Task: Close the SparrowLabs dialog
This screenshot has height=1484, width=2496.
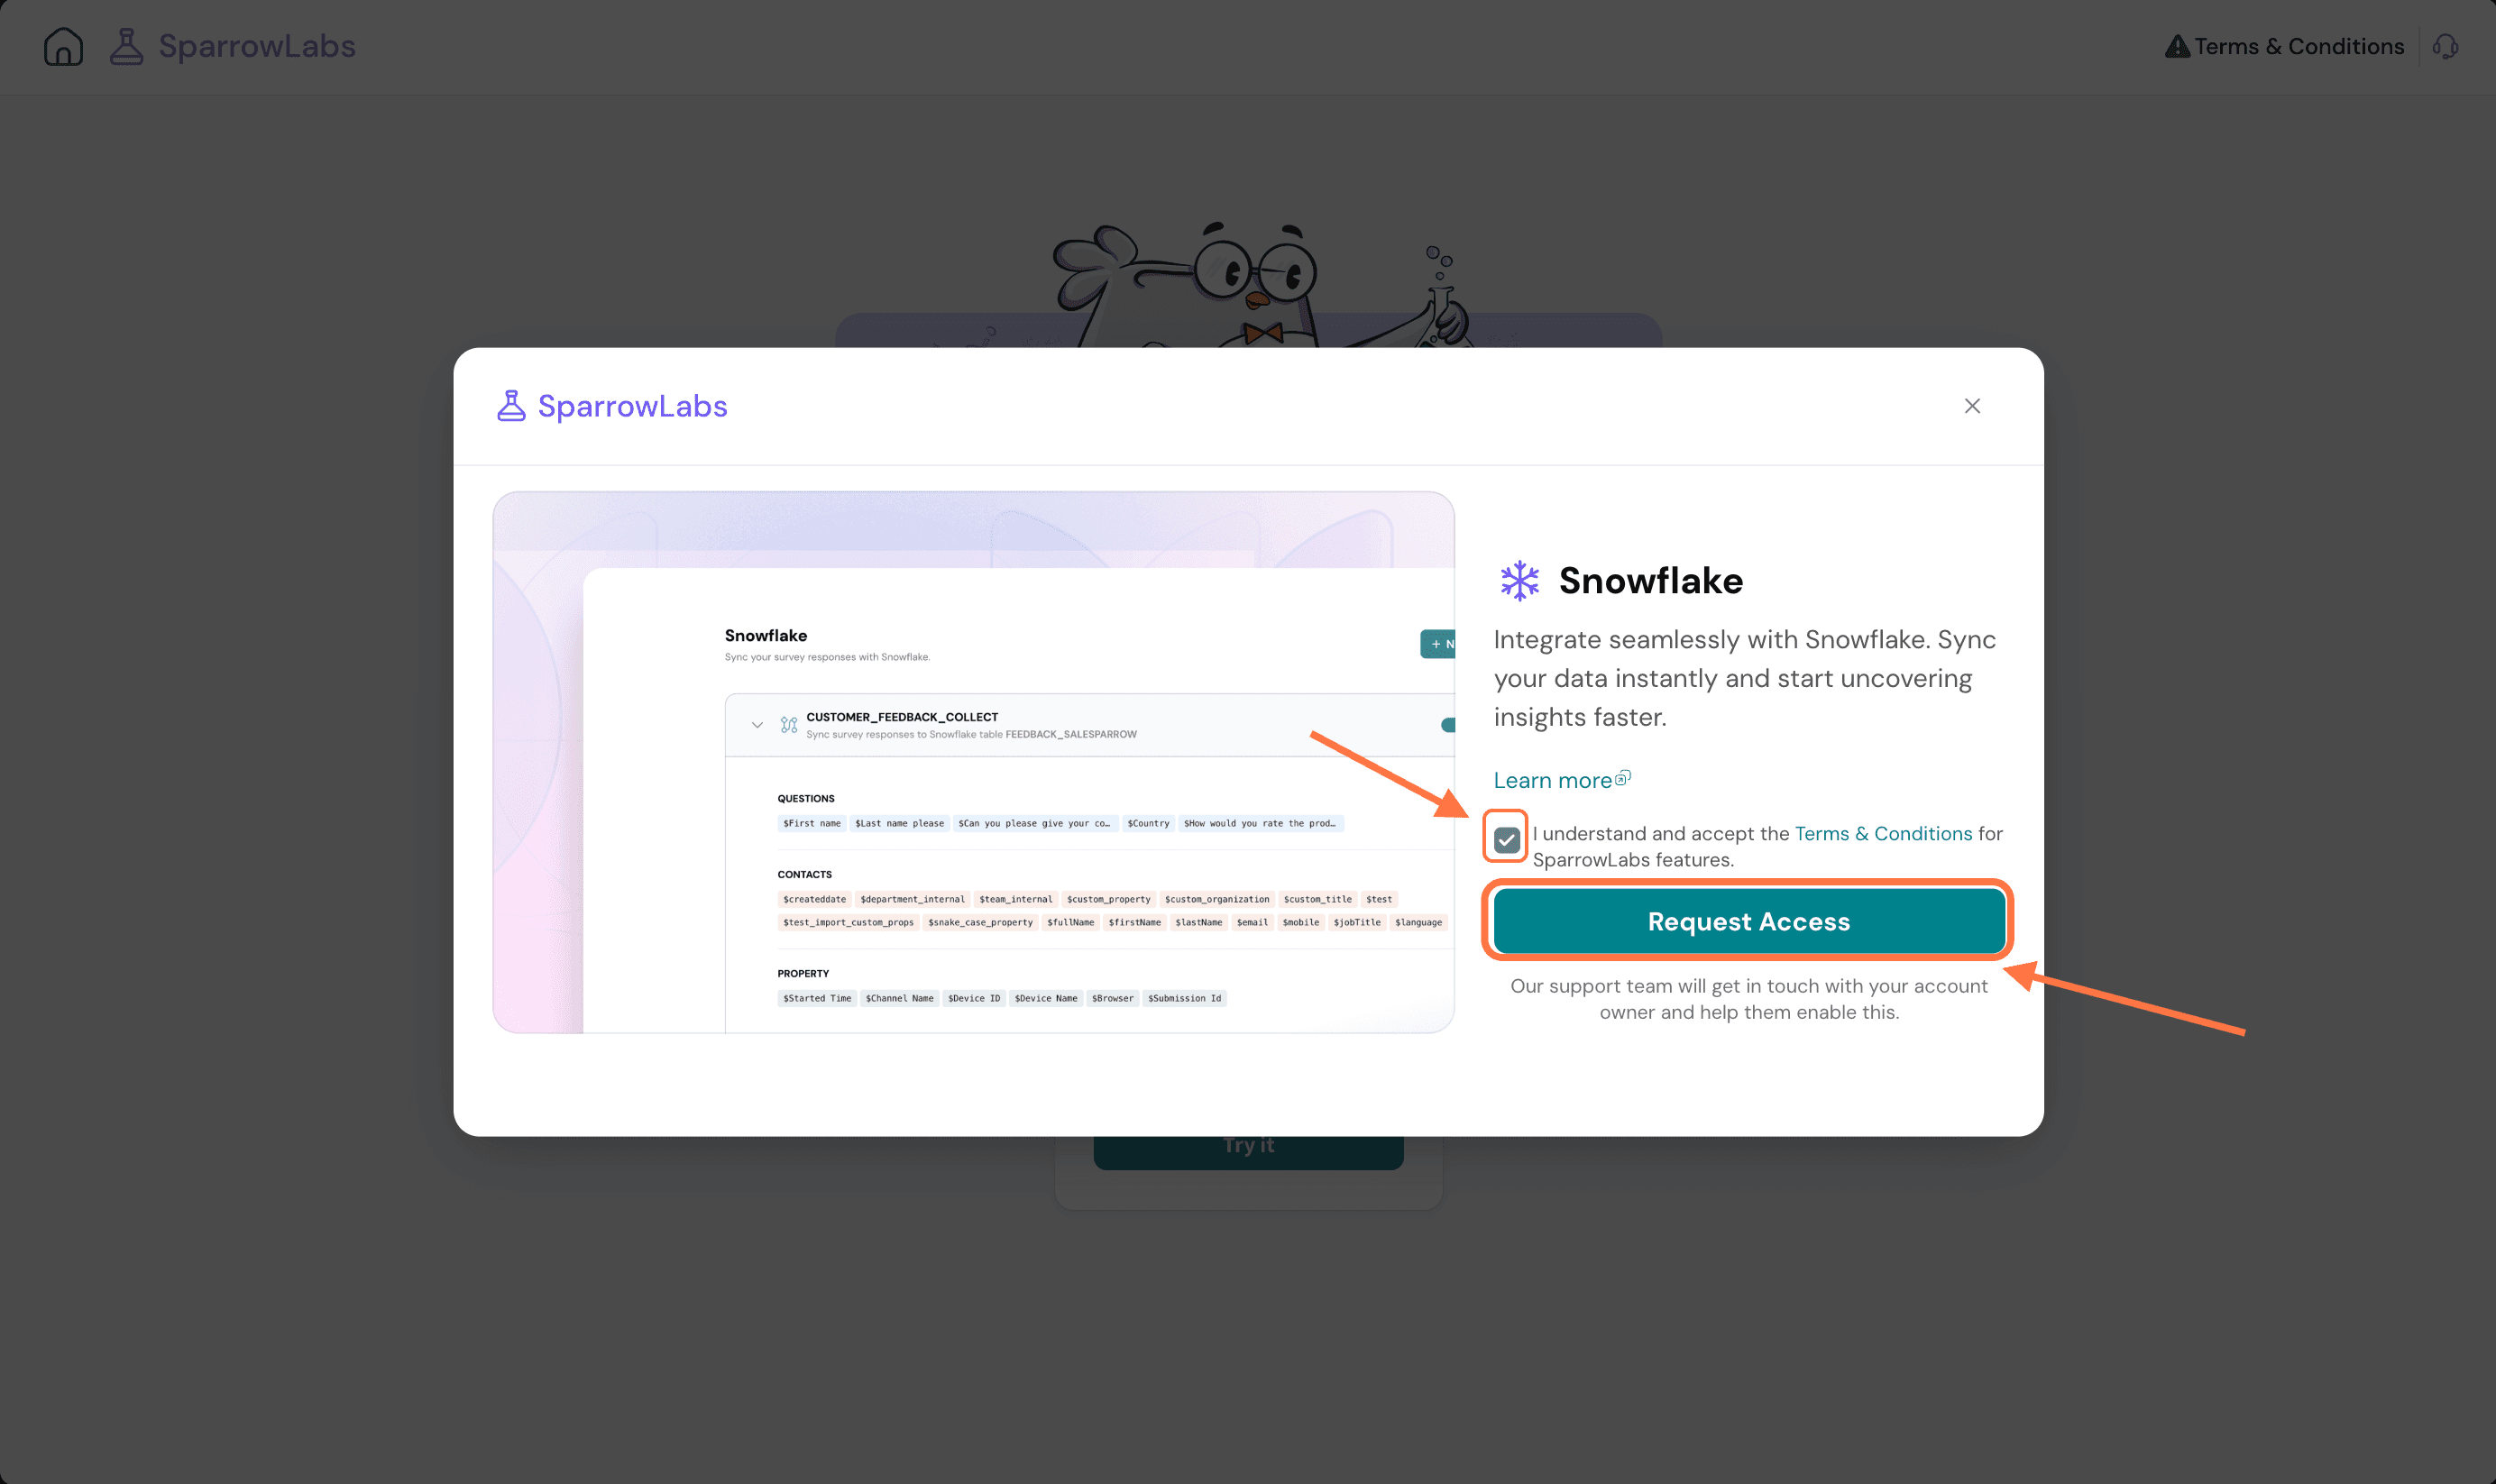Action: pyautogui.click(x=1972, y=406)
